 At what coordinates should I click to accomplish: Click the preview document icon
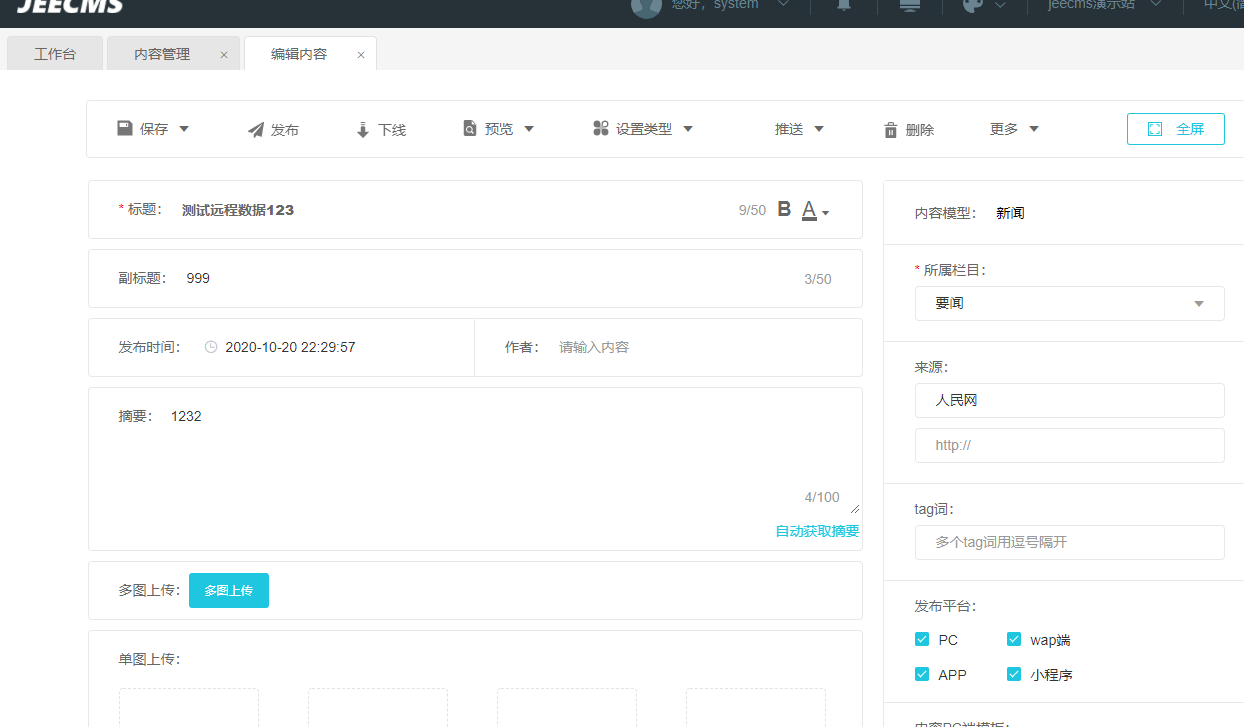[x=470, y=128]
